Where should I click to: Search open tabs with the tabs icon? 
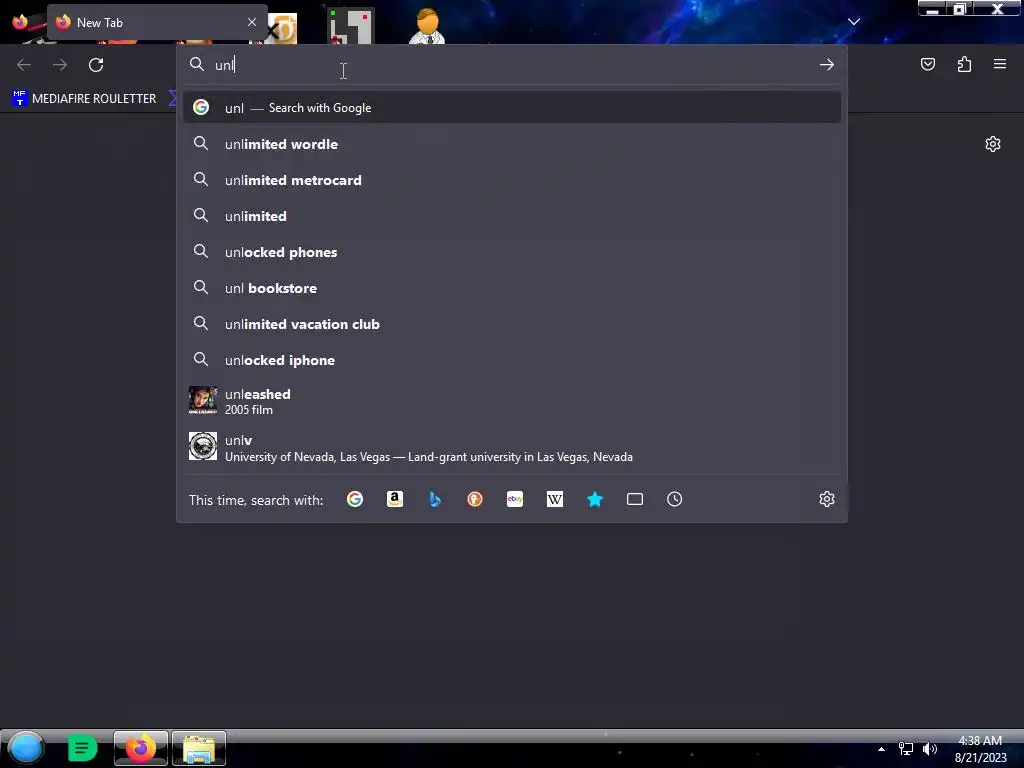[x=635, y=500]
